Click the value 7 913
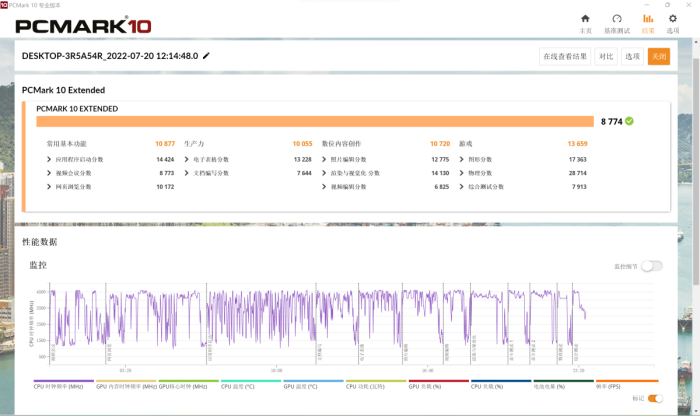Viewport: 700px width, 416px height. tap(579, 187)
